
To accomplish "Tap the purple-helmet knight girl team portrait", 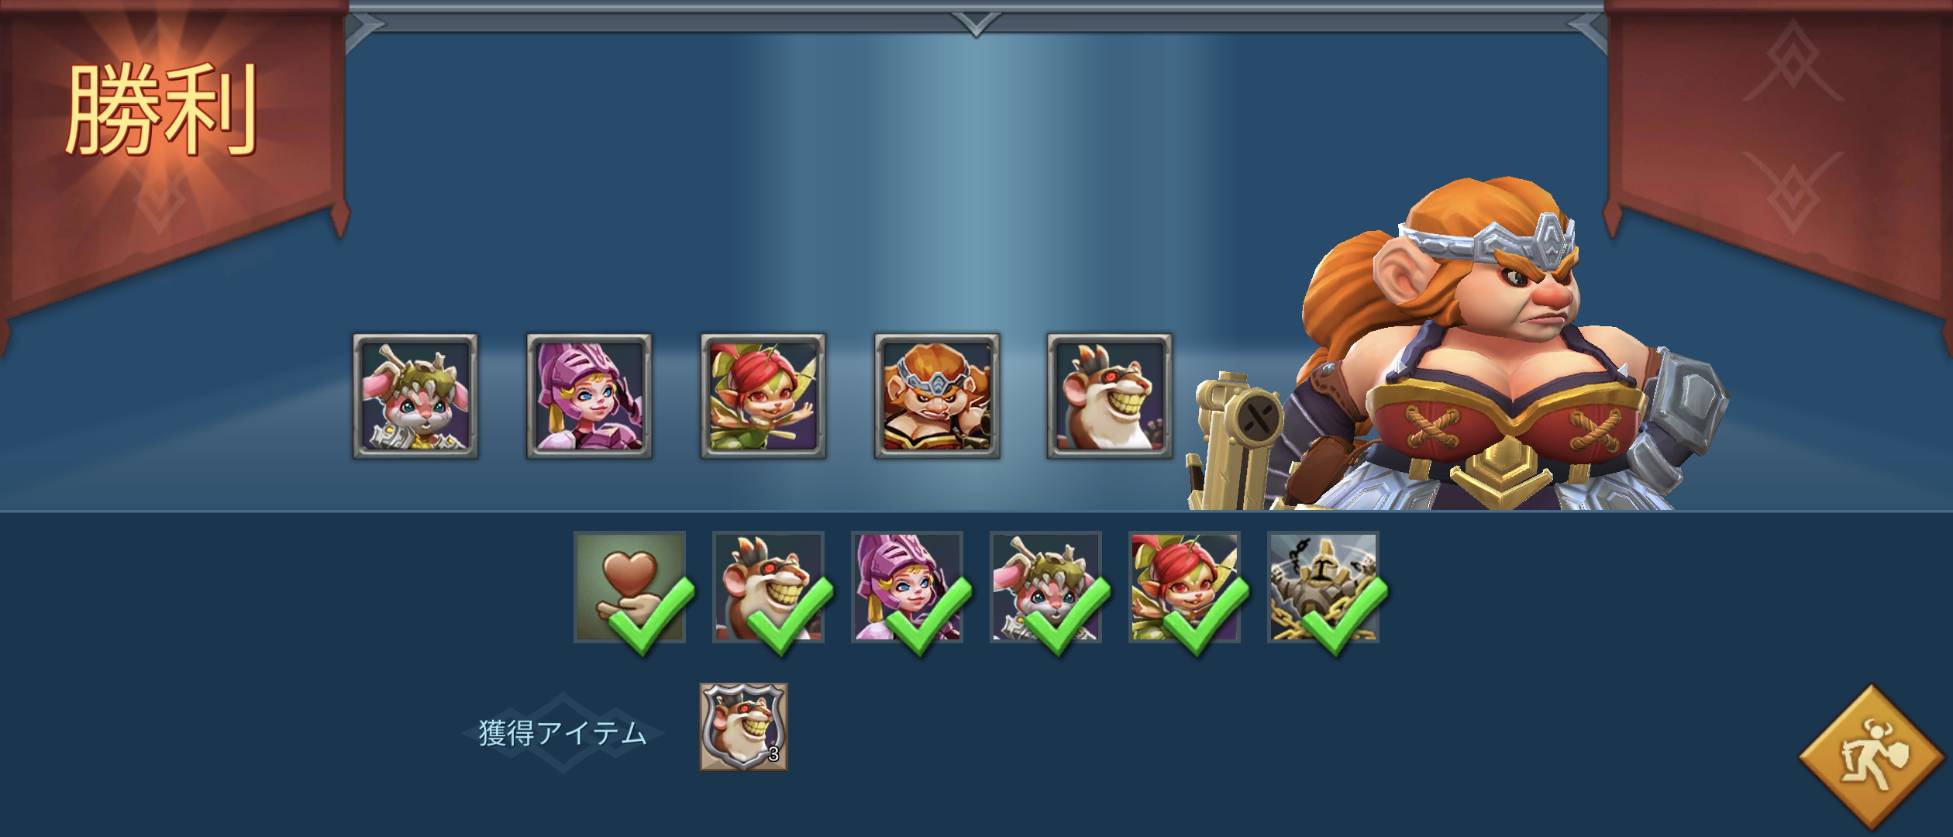I will point(589,396).
